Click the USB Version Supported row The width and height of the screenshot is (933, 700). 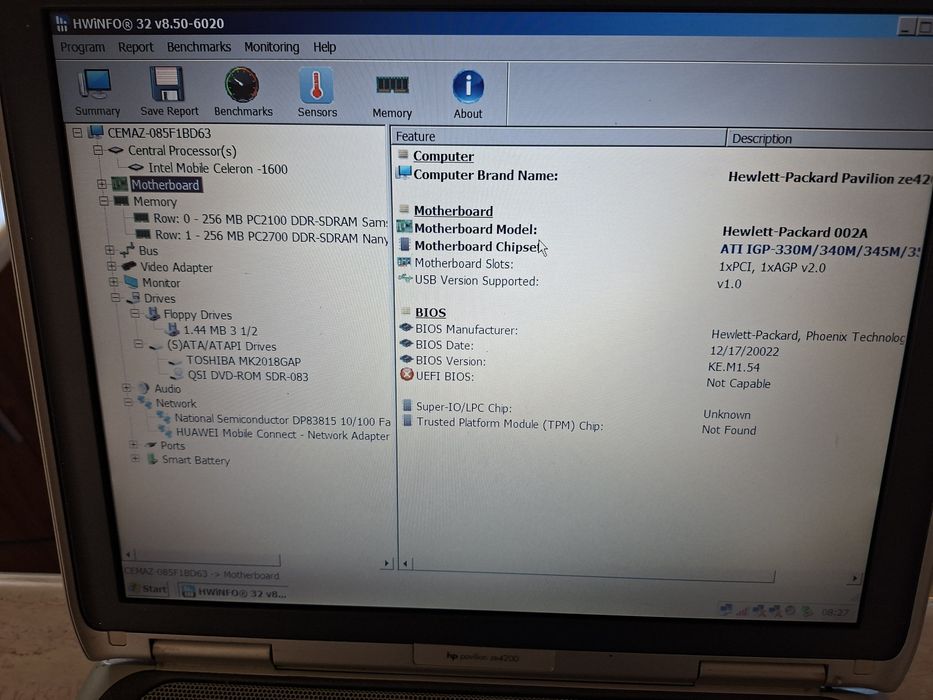tap(570, 282)
